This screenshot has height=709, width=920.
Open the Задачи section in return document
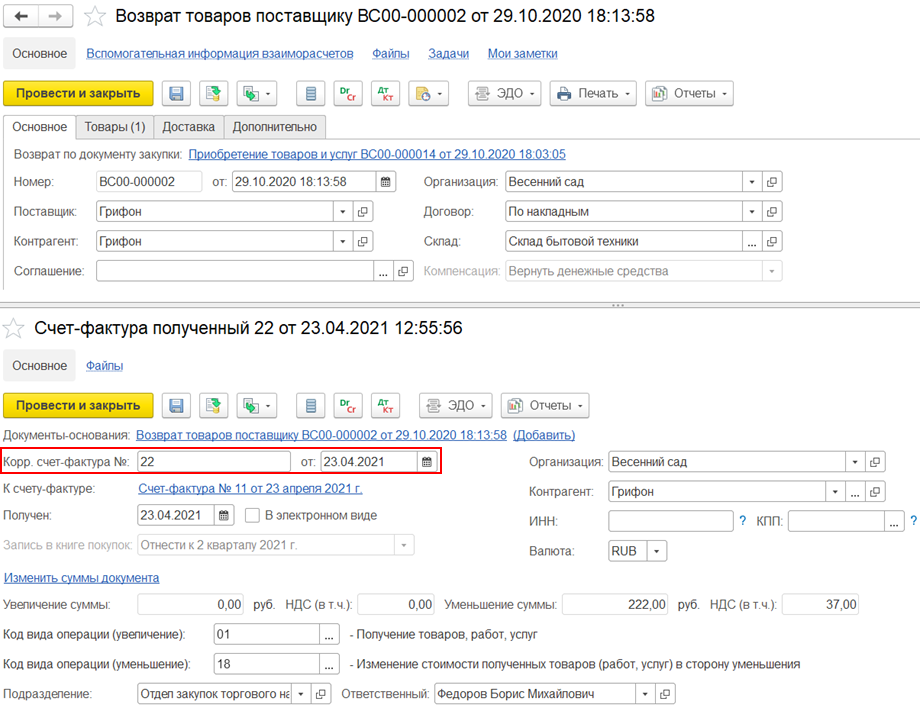(x=448, y=53)
